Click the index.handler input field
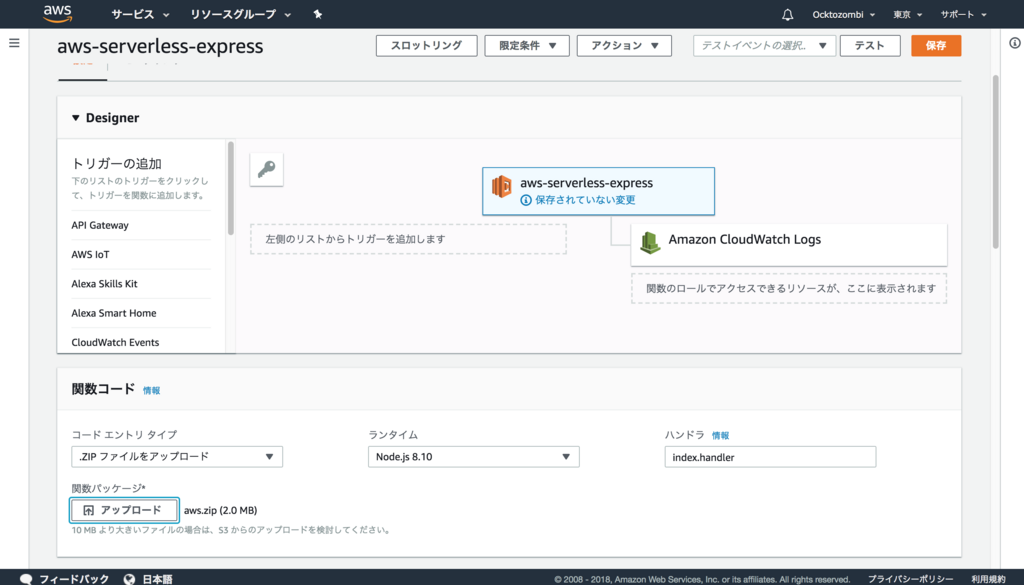The height and width of the screenshot is (585, 1024). [x=770, y=457]
